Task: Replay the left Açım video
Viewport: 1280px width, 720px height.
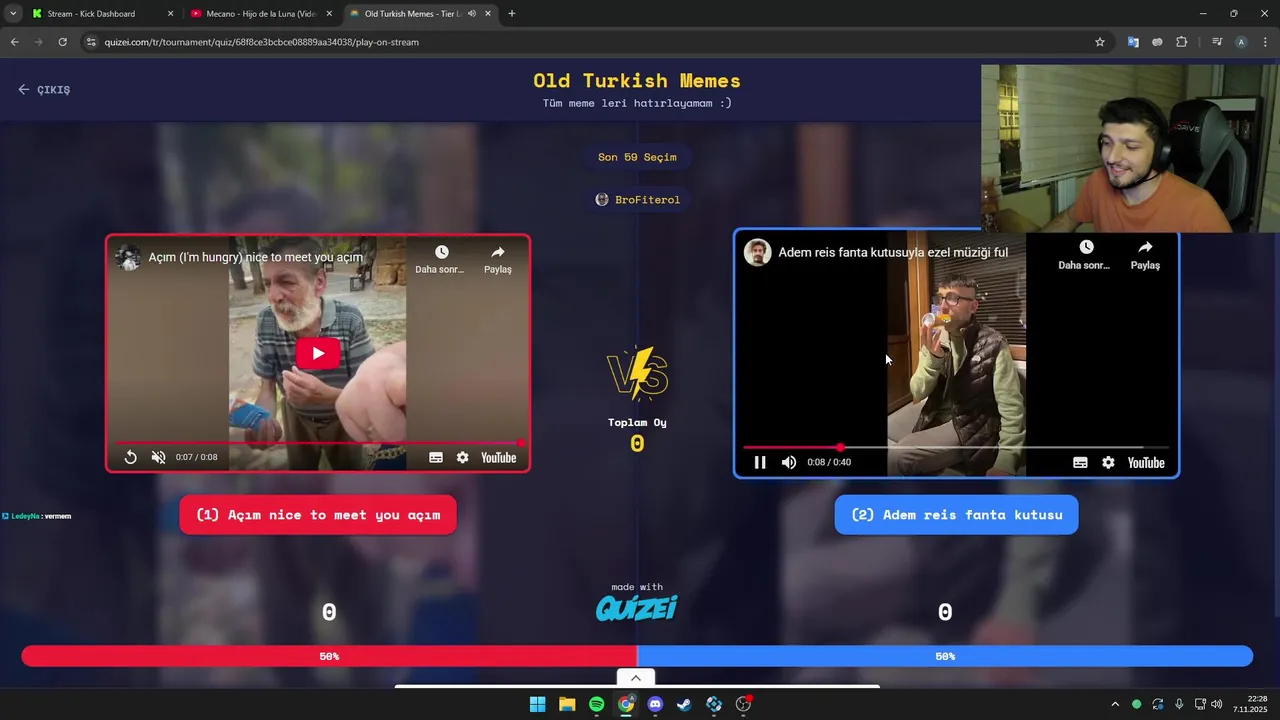Action: (x=130, y=457)
